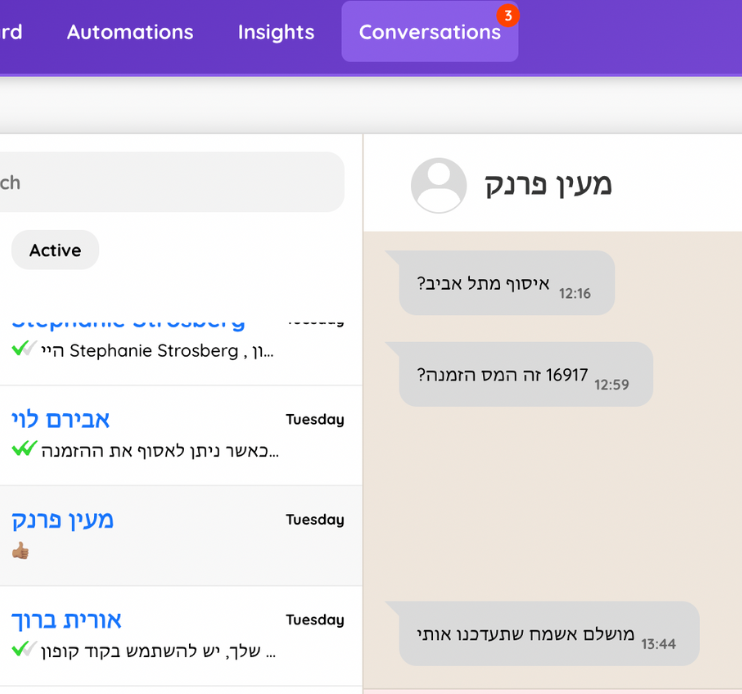742x694 pixels.
Task: Click the thumbs-up emoji message preview
Action: click(x=21, y=550)
